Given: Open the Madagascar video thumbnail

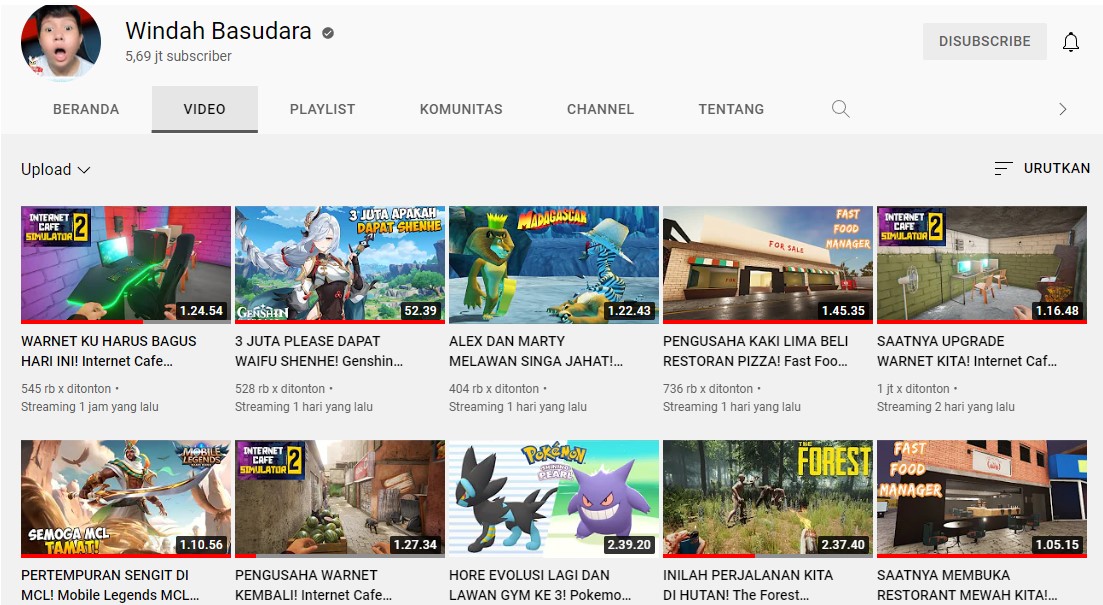Looking at the screenshot, I should point(554,265).
